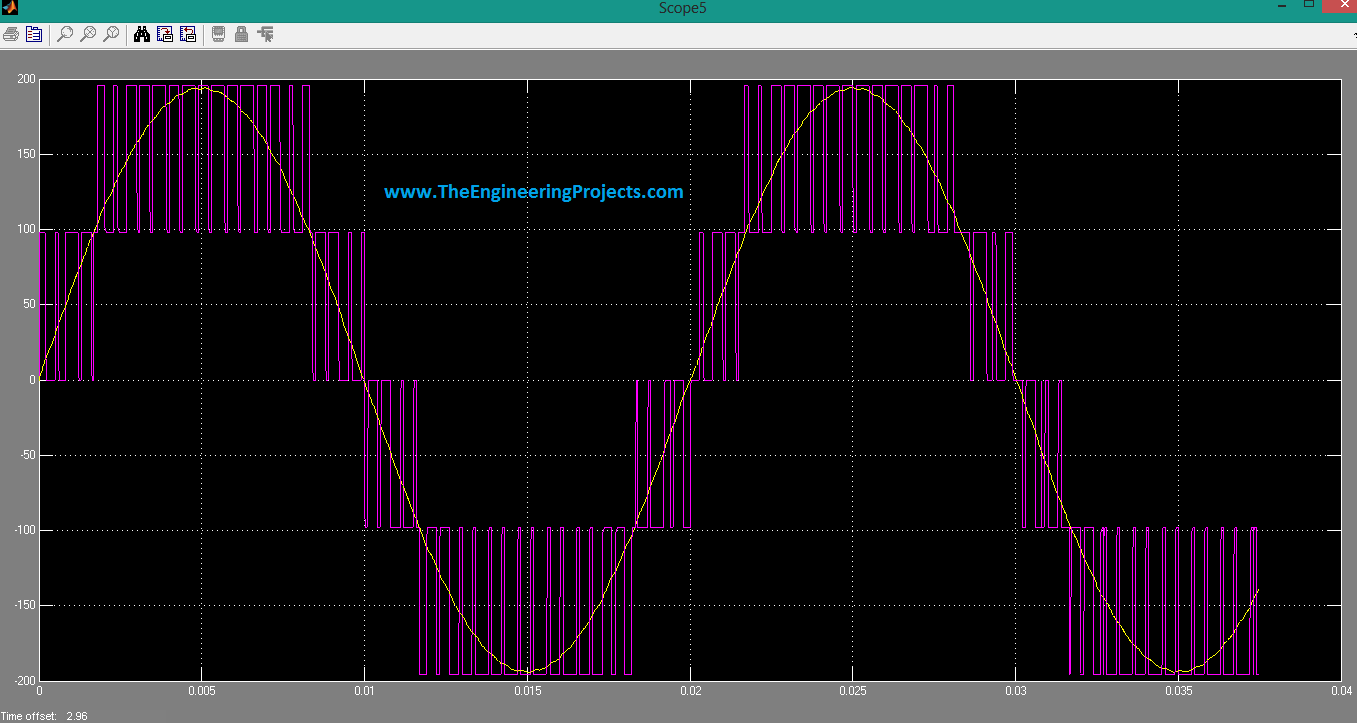Click the y-axis label 100
Viewport: 1357px width, 723px height.
click(26, 230)
